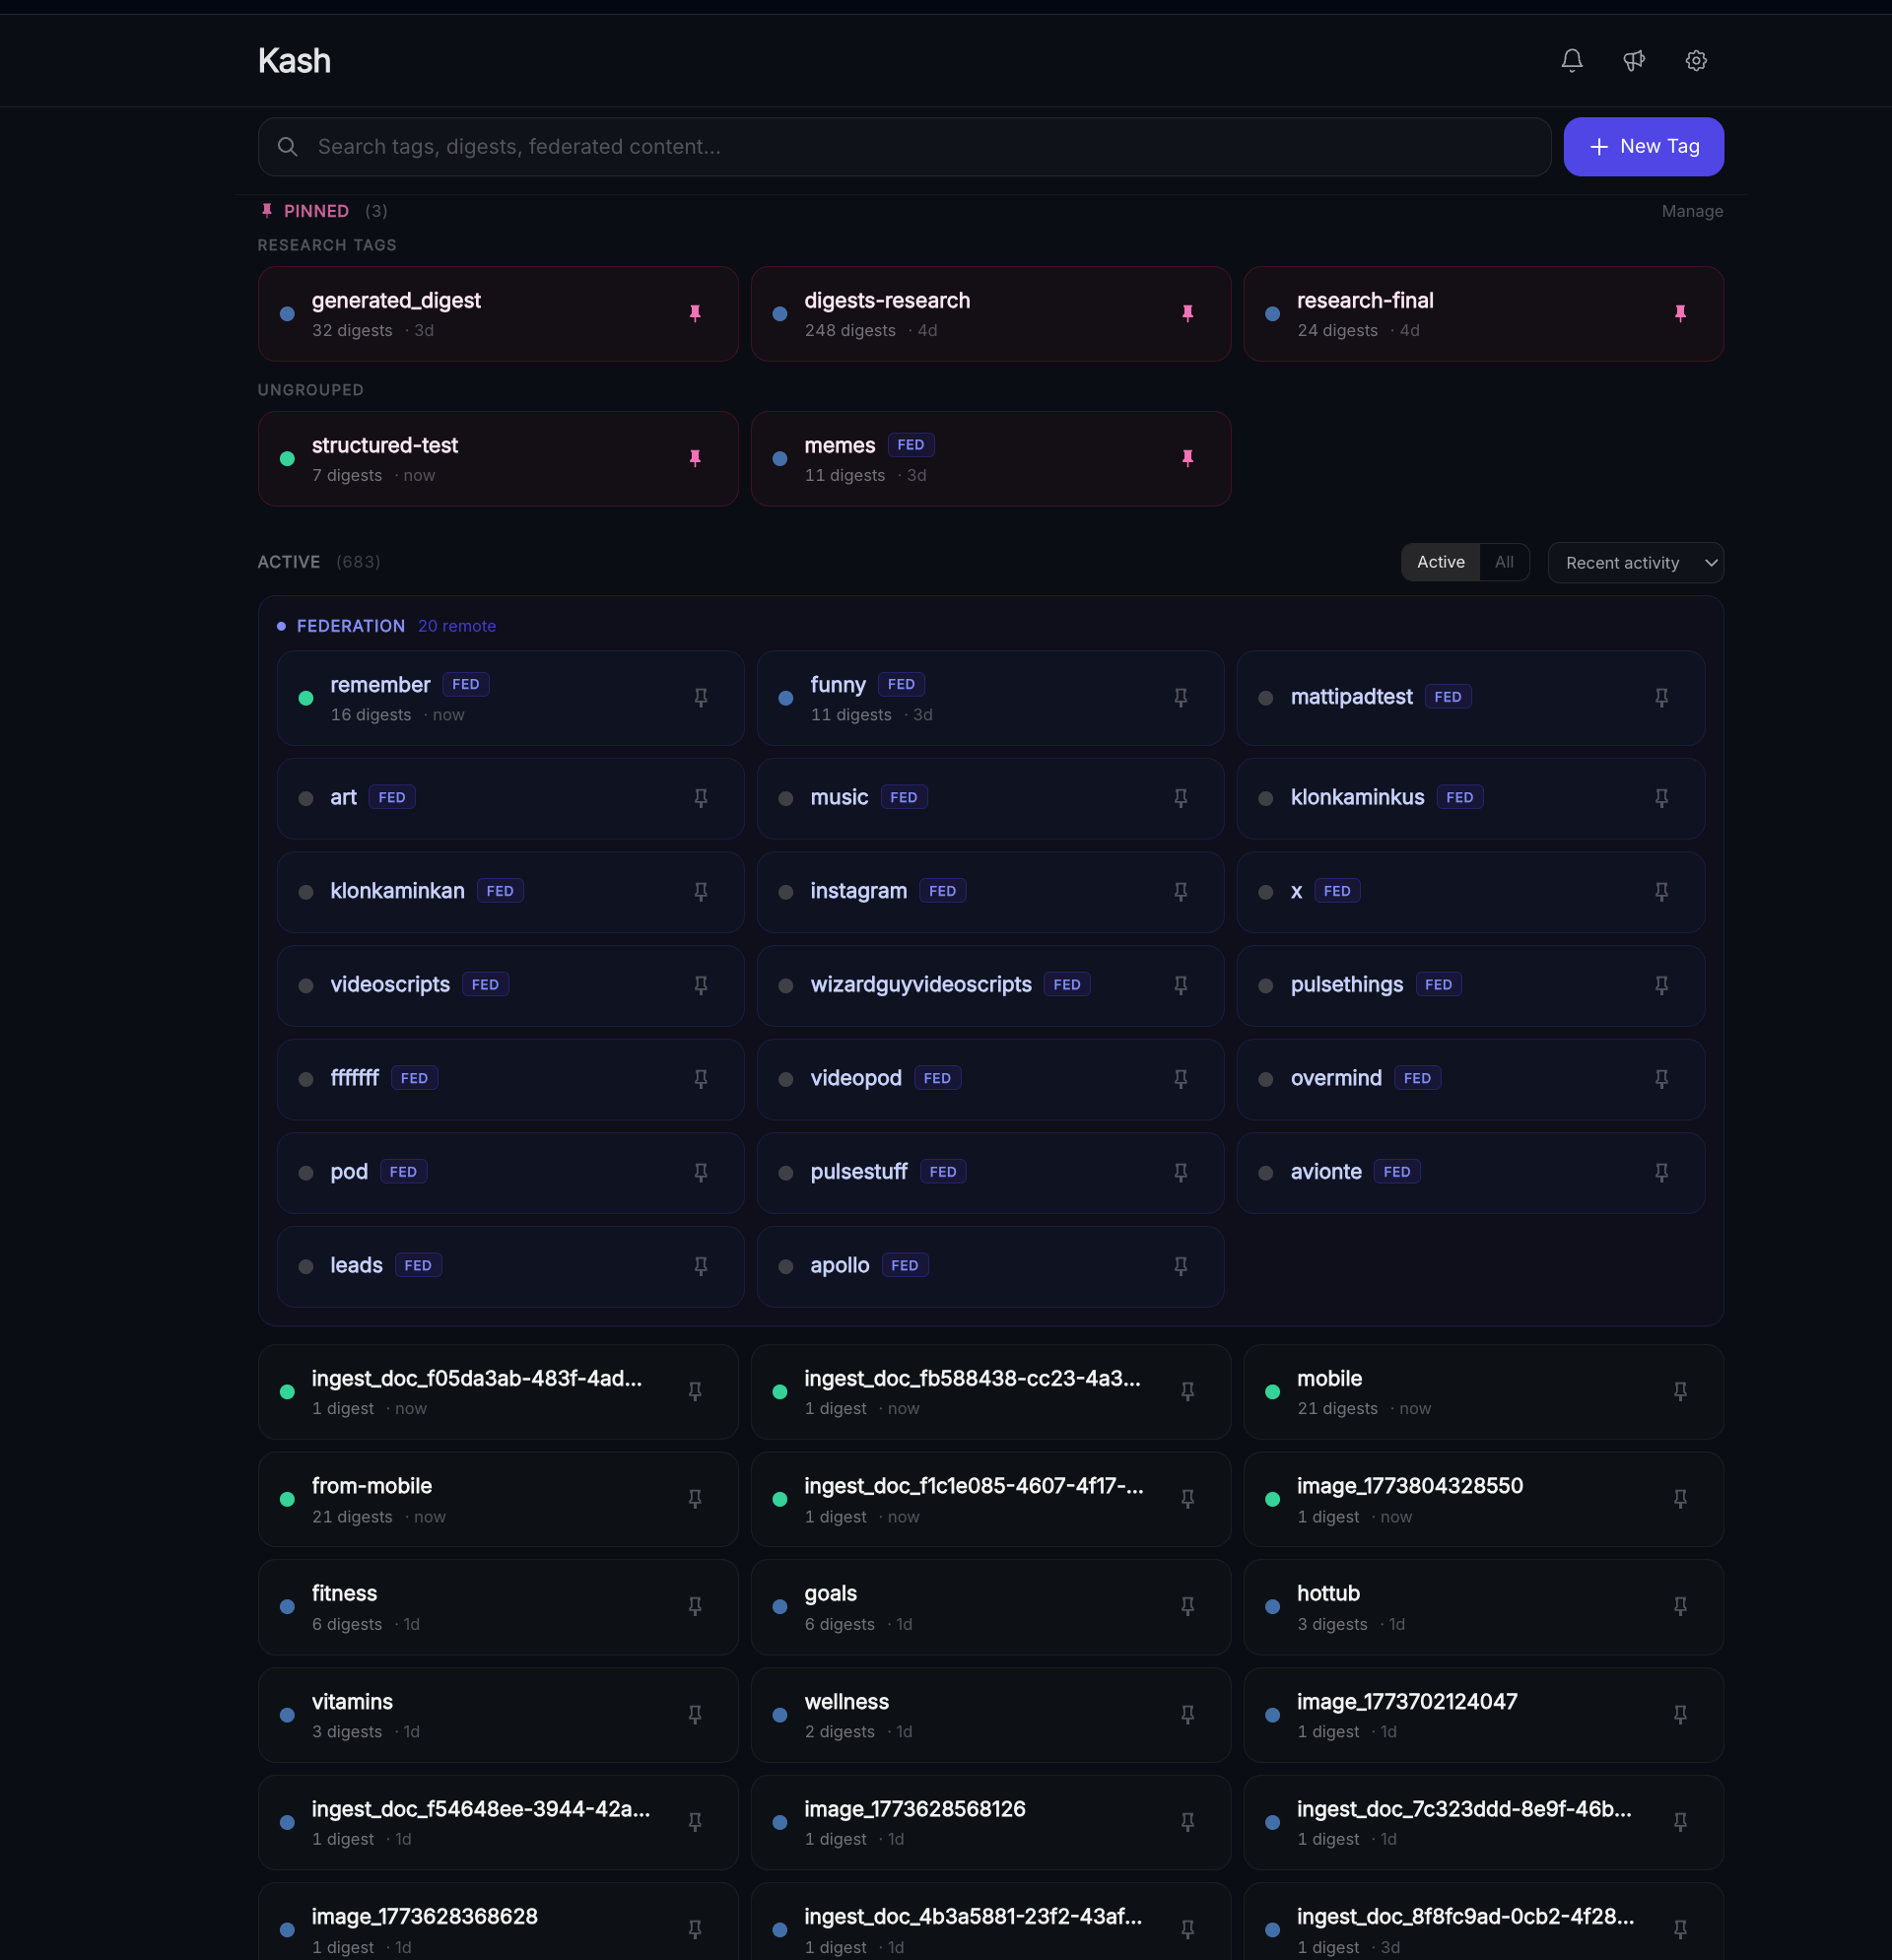The height and width of the screenshot is (1960, 1892).
Task: Unpin the memes federated tag
Action: [x=1187, y=458]
